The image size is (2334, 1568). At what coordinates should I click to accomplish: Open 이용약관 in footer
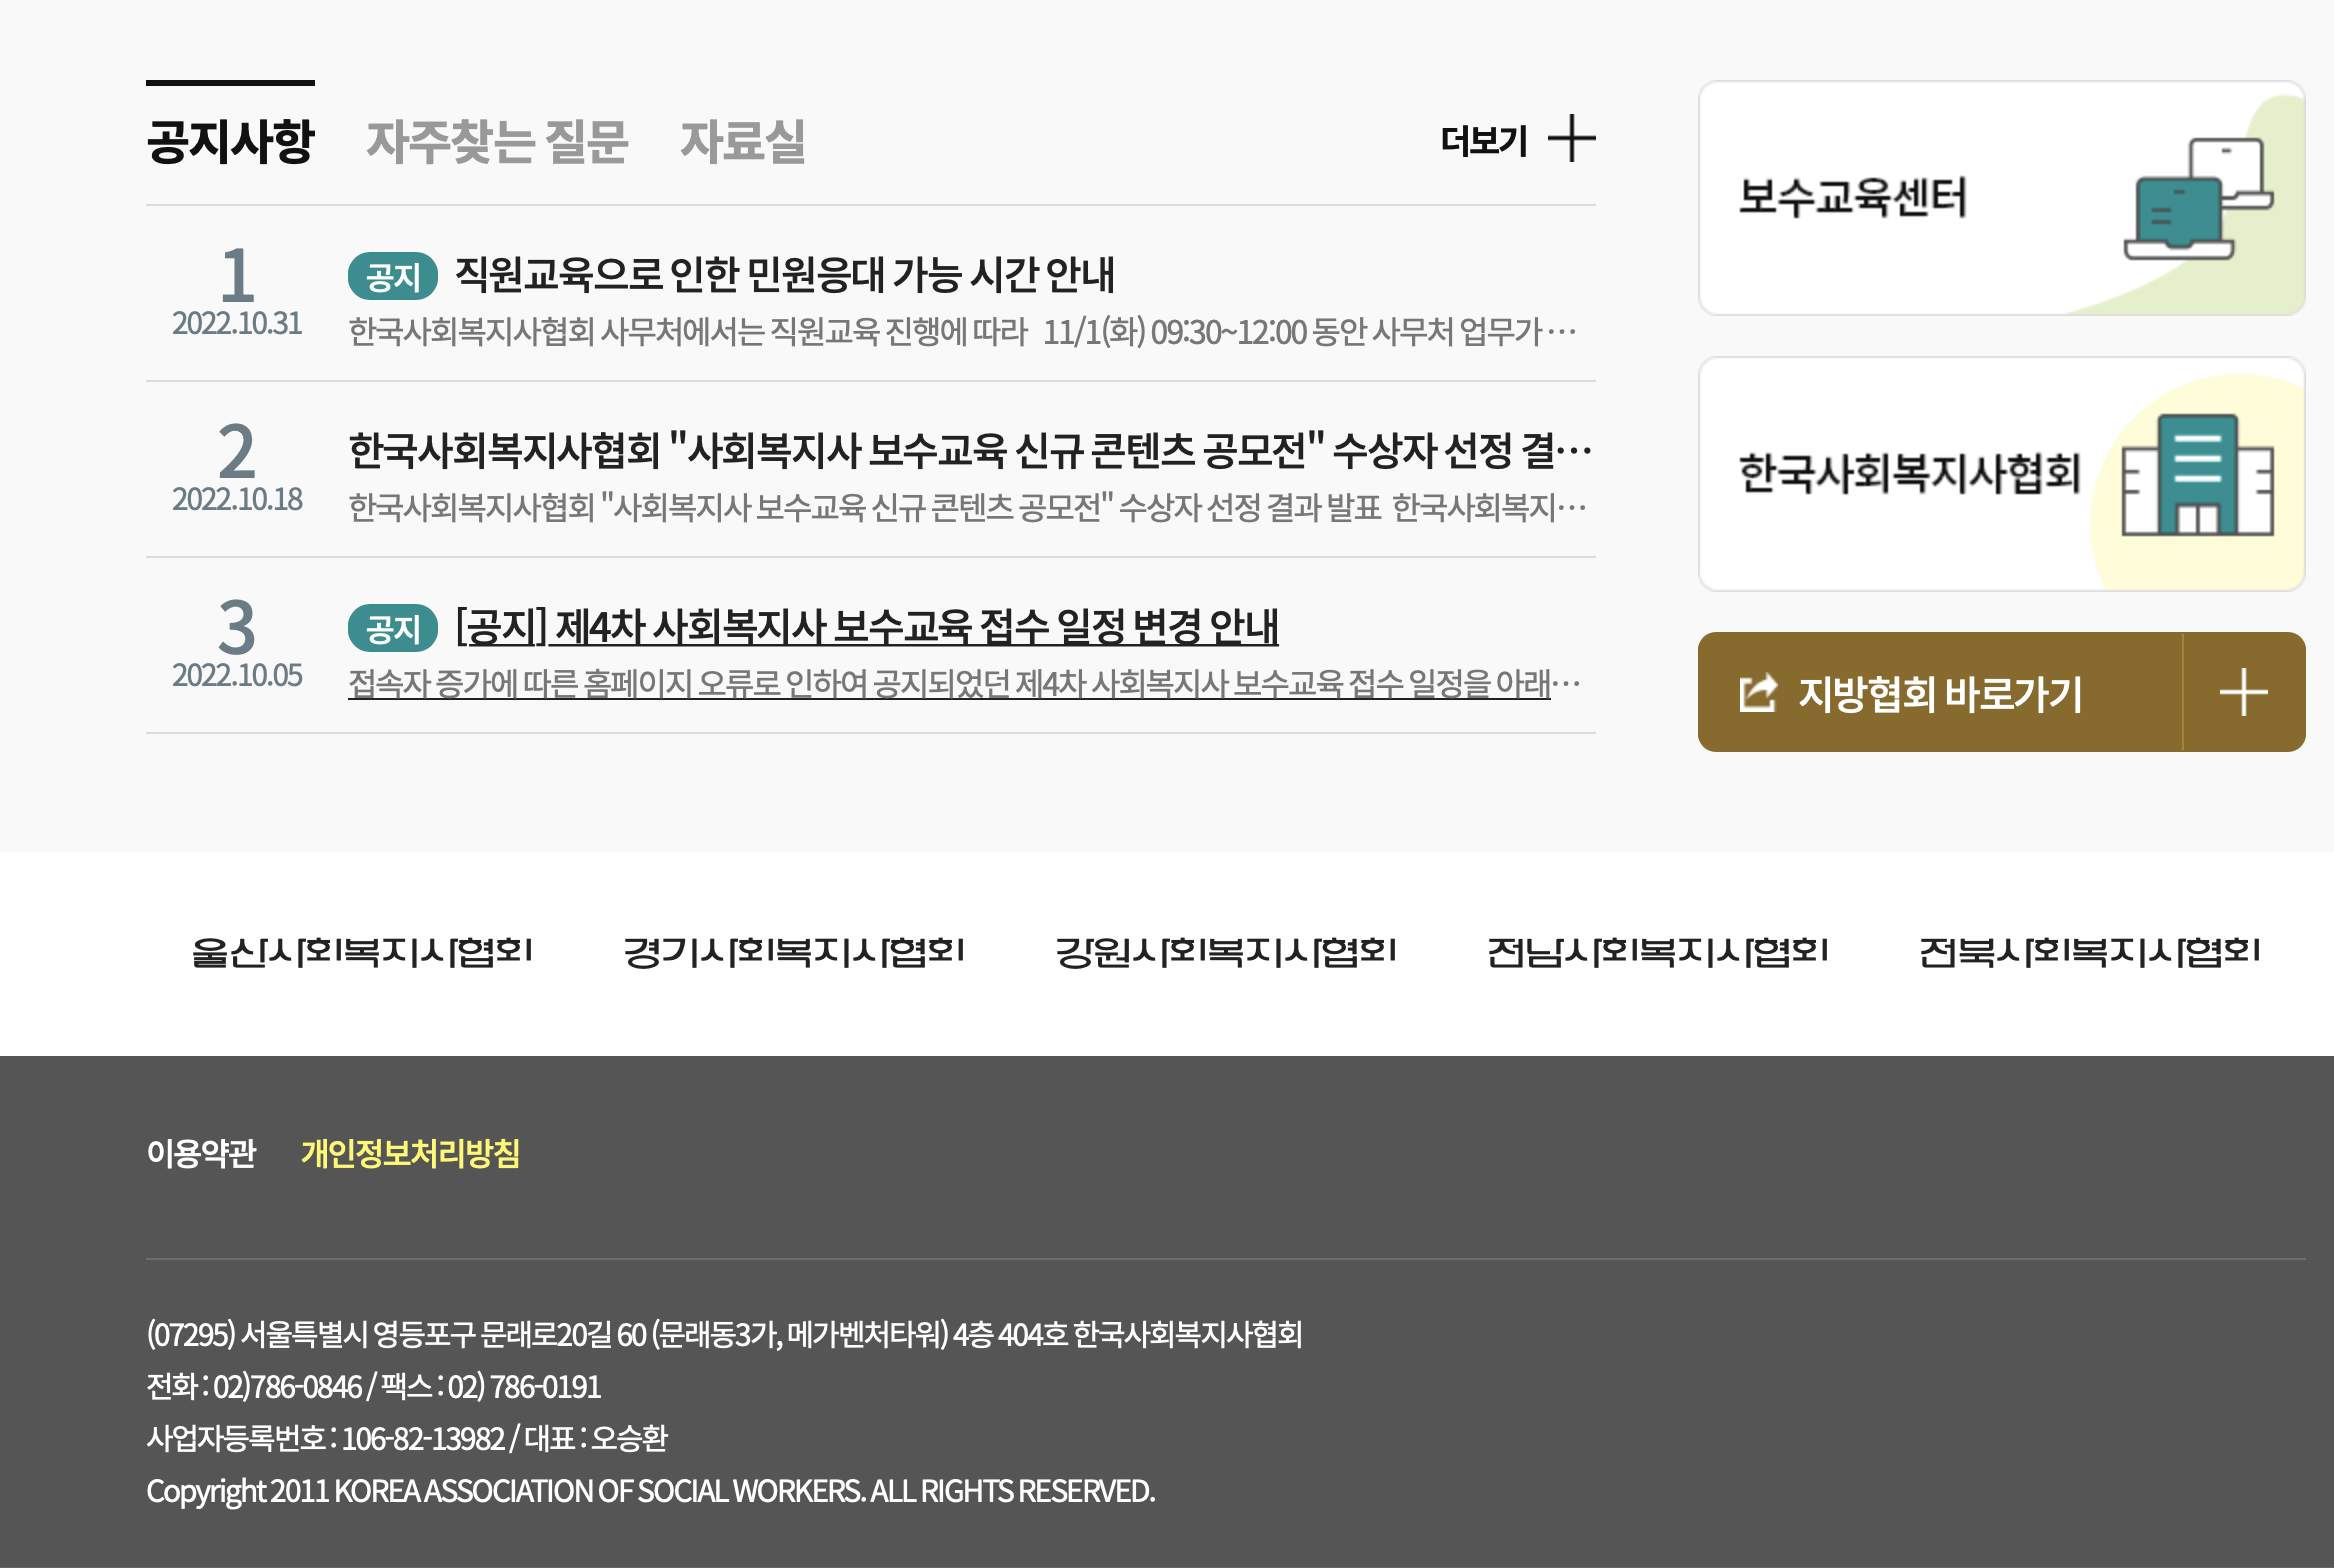pos(201,1153)
